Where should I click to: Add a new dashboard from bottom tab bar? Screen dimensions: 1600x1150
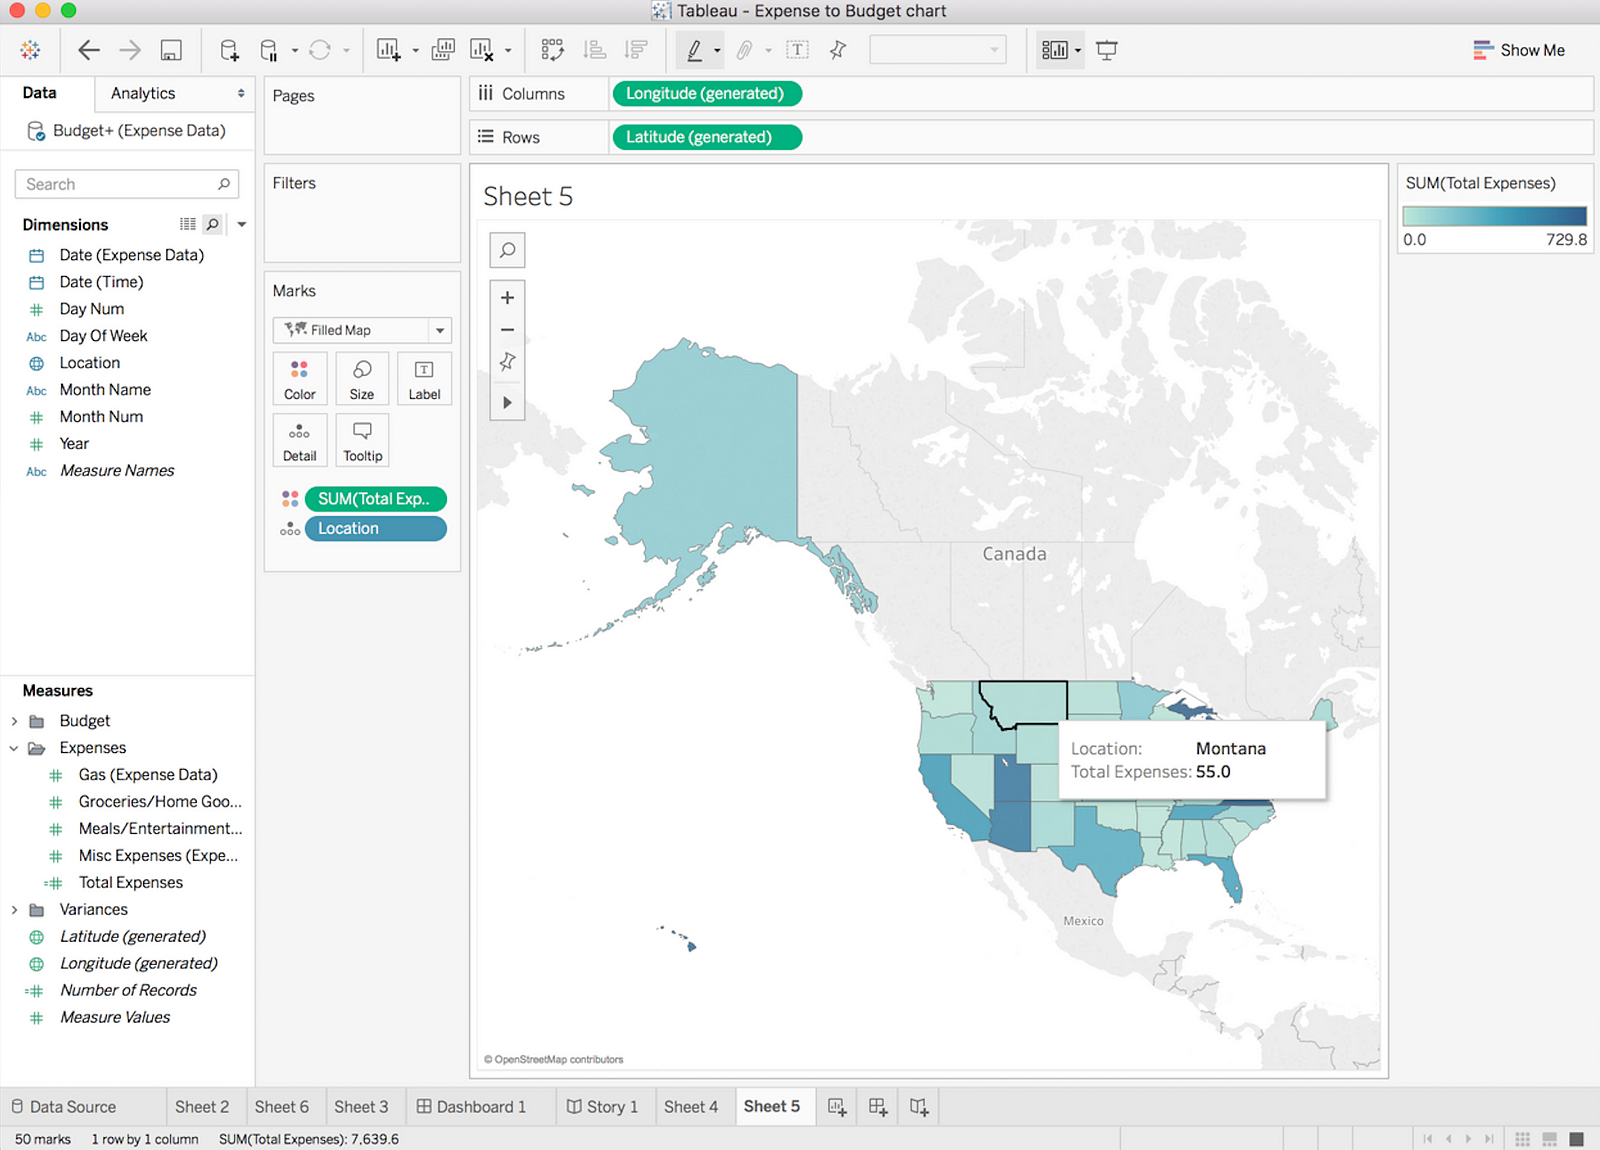(878, 1107)
